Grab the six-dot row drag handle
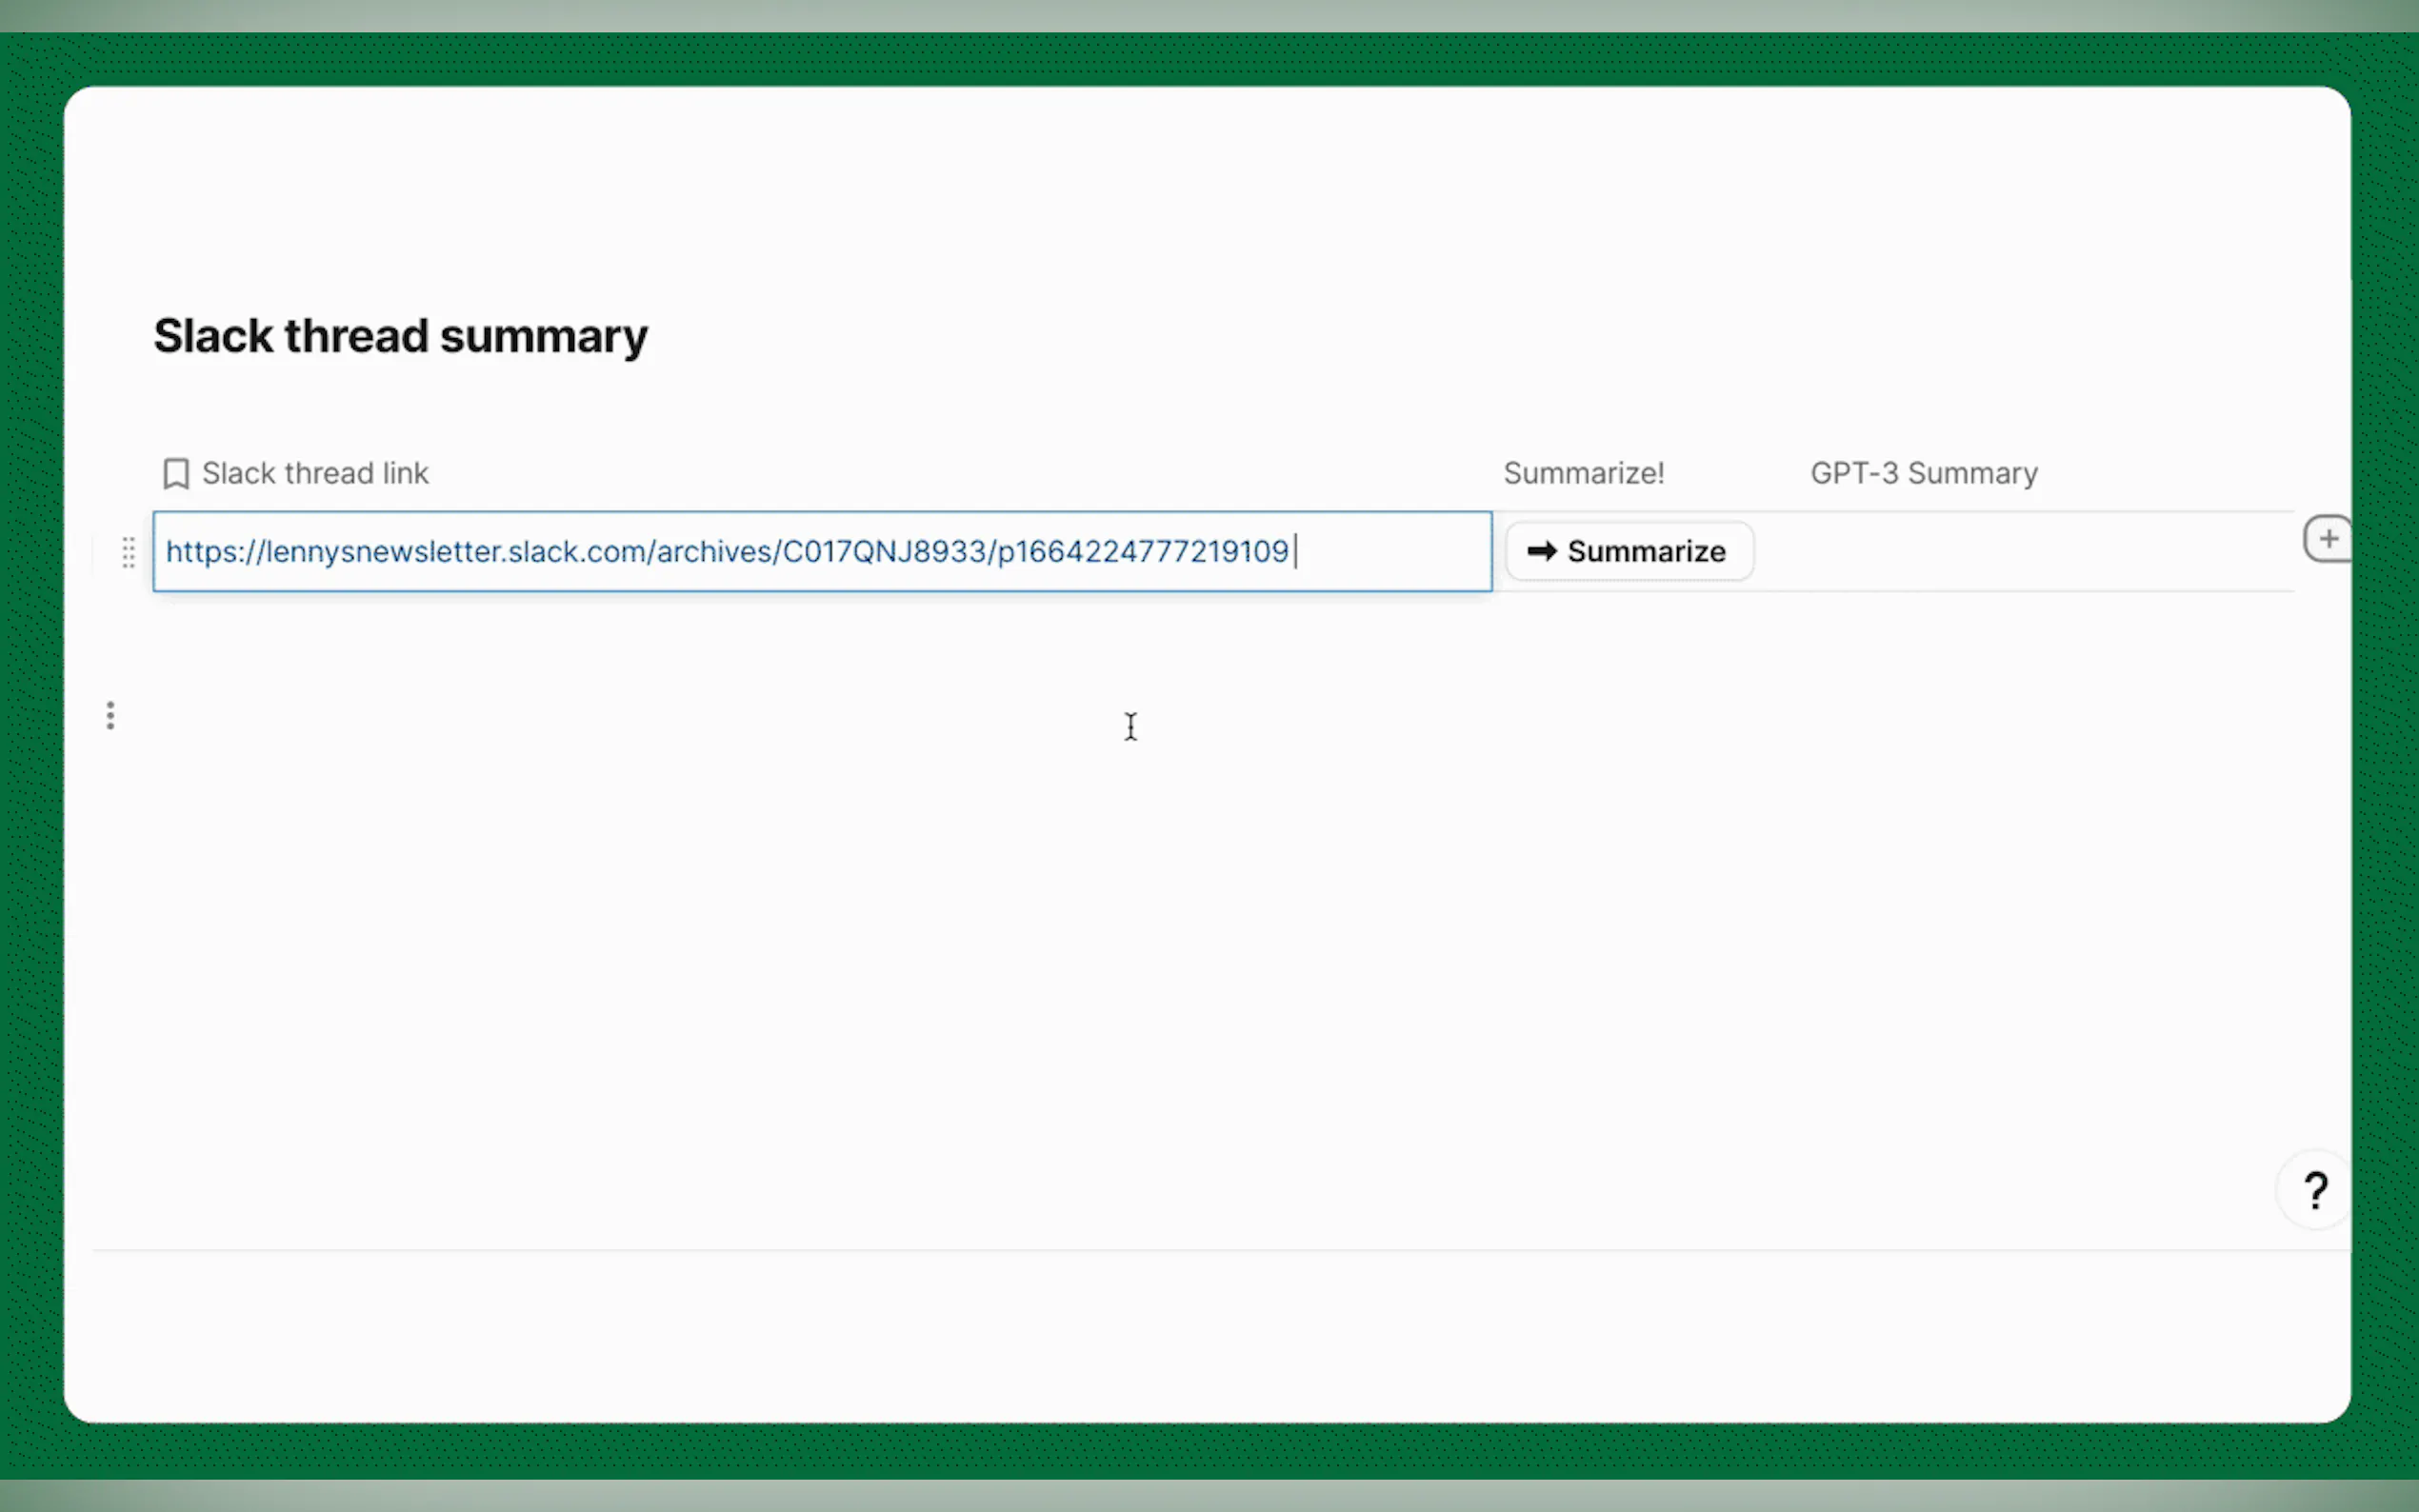 click(128, 552)
